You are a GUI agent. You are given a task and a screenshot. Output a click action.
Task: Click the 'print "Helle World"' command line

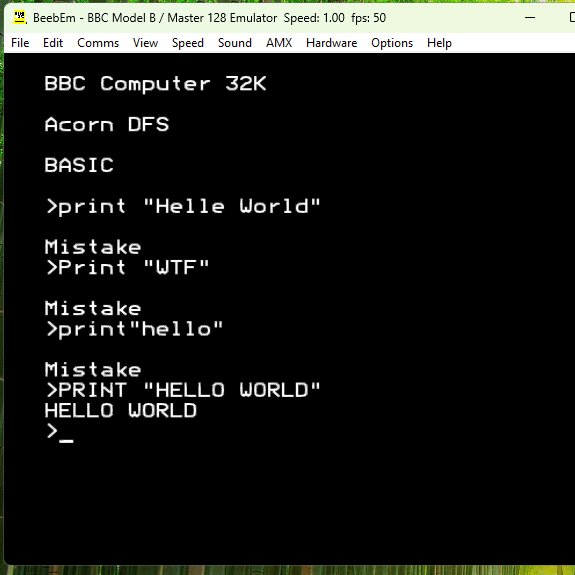click(x=183, y=206)
